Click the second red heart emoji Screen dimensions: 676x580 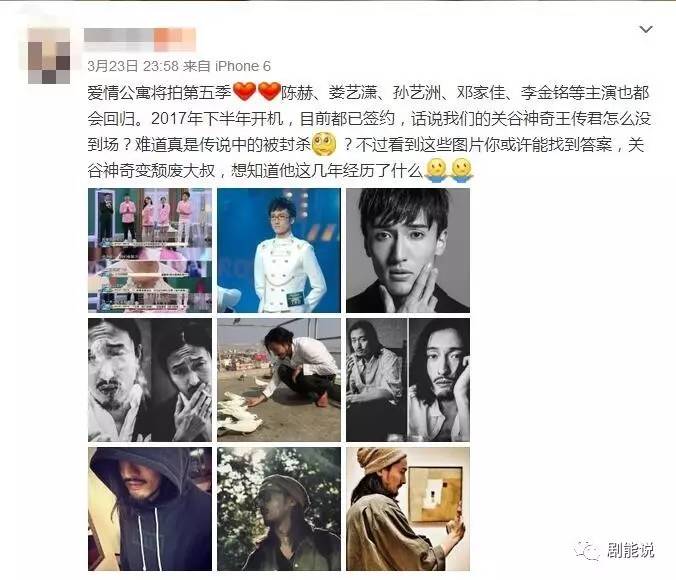[x=269, y=92]
